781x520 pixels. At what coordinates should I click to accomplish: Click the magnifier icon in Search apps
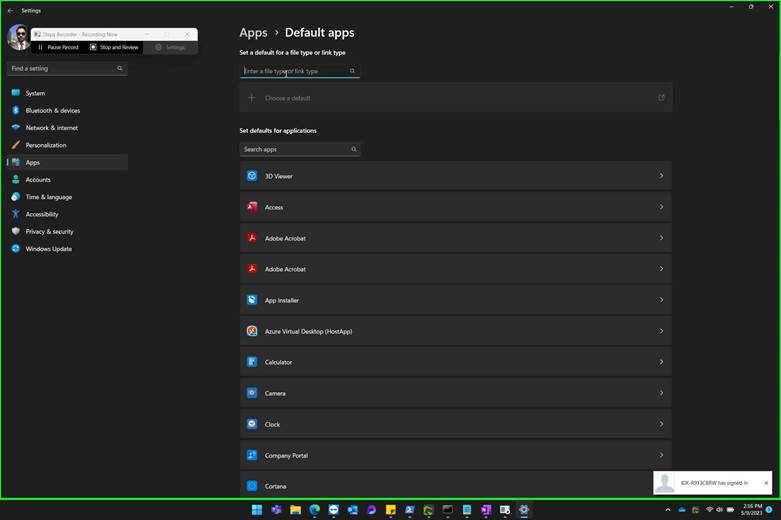[354, 149]
